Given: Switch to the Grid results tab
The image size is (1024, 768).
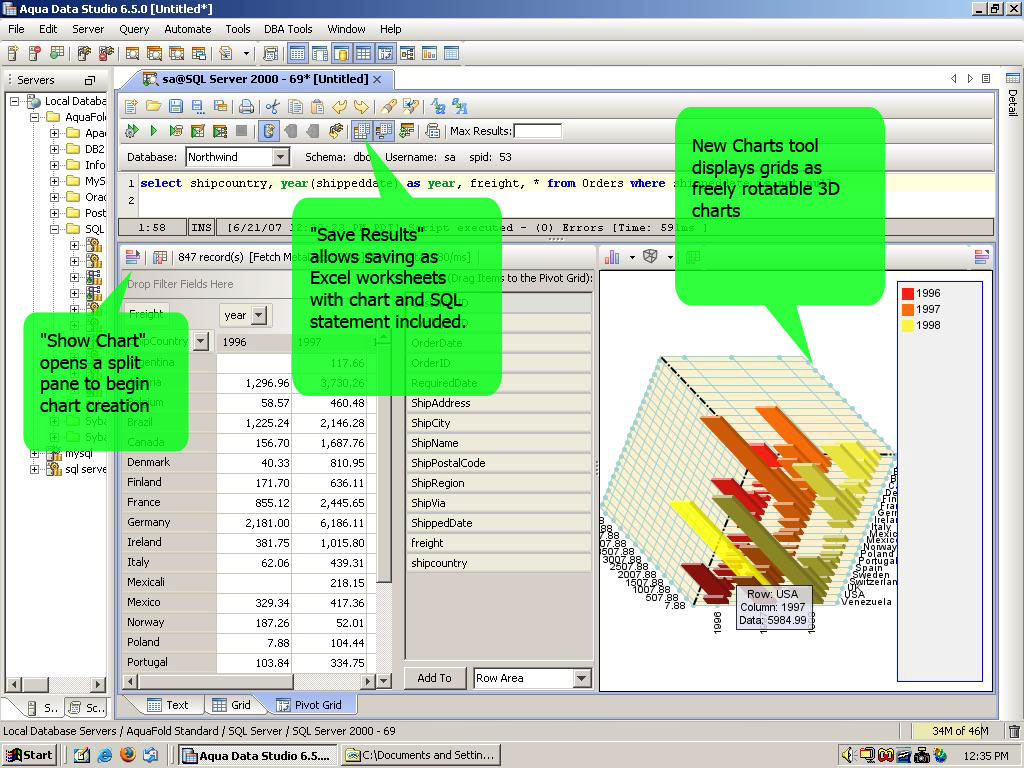Looking at the screenshot, I should pos(231,705).
